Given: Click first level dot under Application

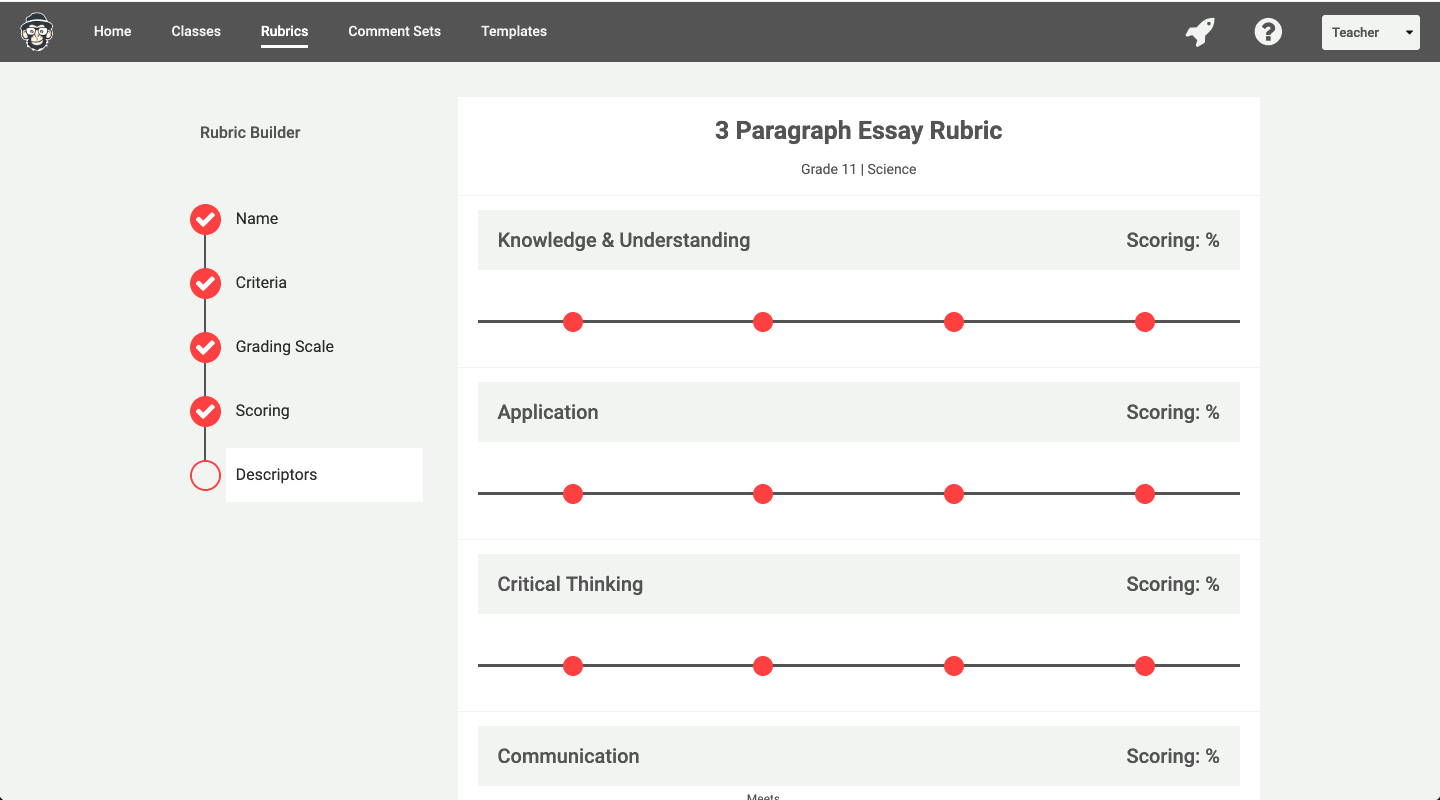Looking at the screenshot, I should click(573, 494).
